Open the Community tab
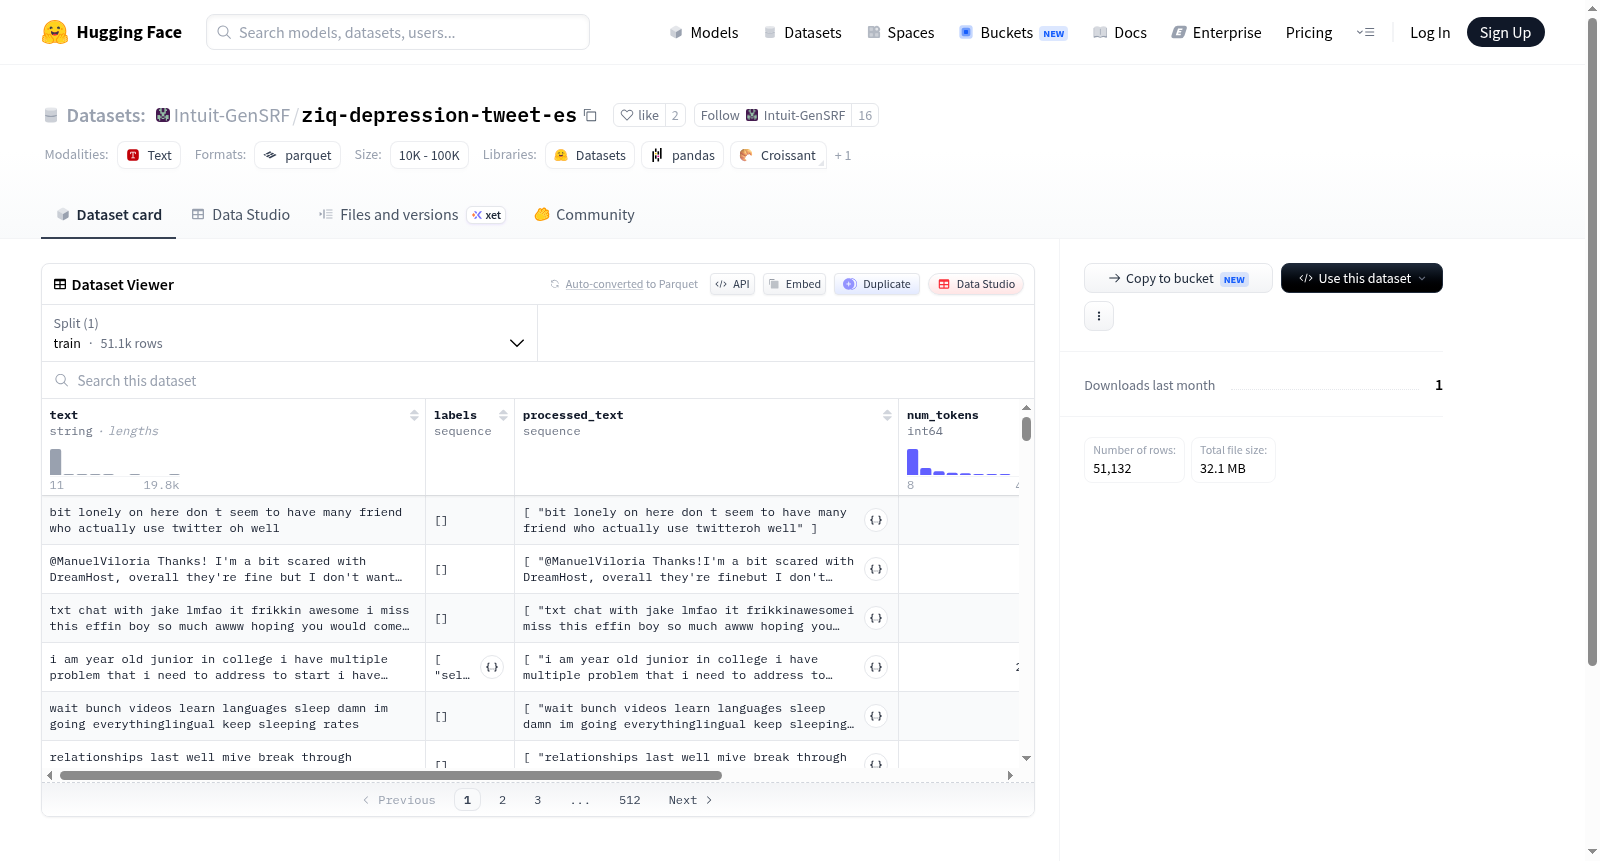The width and height of the screenshot is (1600, 861). click(584, 214)
